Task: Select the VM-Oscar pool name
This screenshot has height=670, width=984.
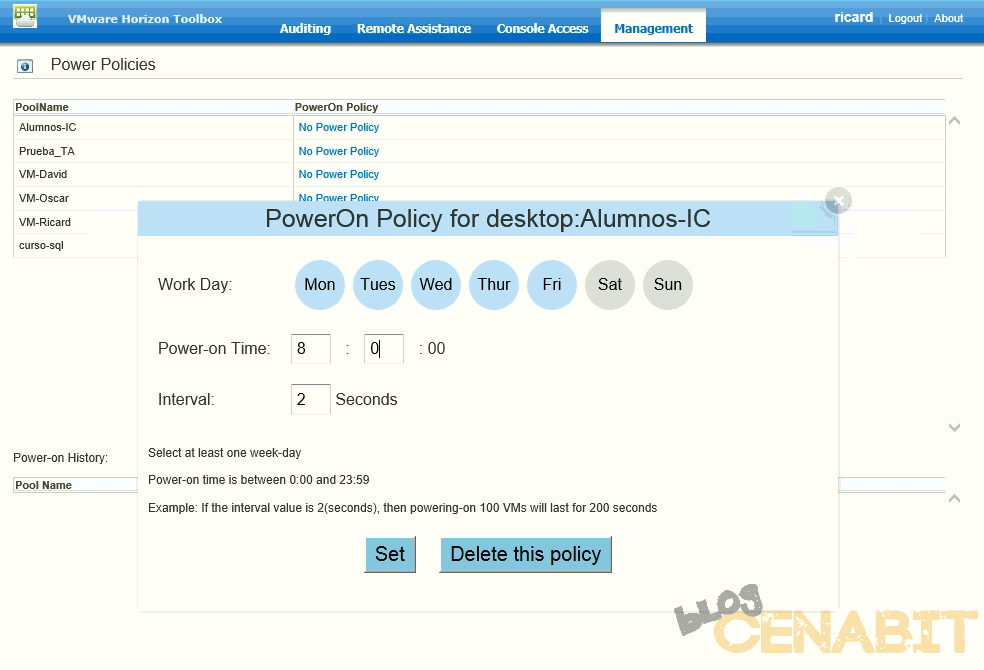Action: coord(44,198)
